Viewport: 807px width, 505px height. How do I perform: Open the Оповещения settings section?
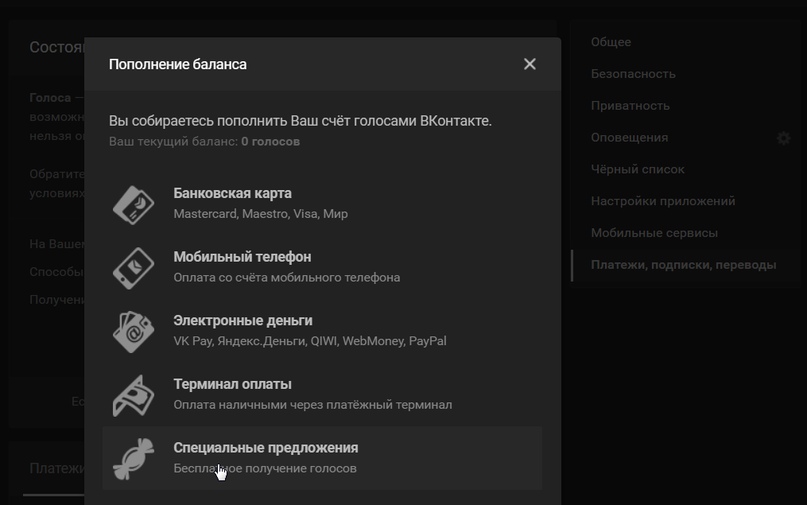coord(629,138)
